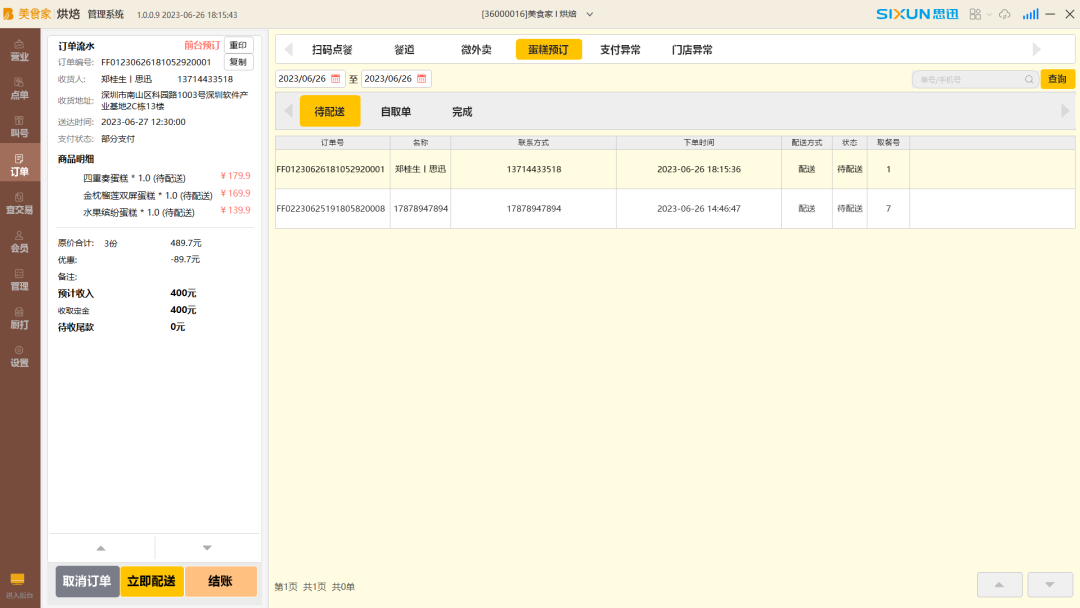Viewport: 1080px width, 608px height.
Task: Select the 叫号 sidebar icon
Action: [x=19, y=126]
